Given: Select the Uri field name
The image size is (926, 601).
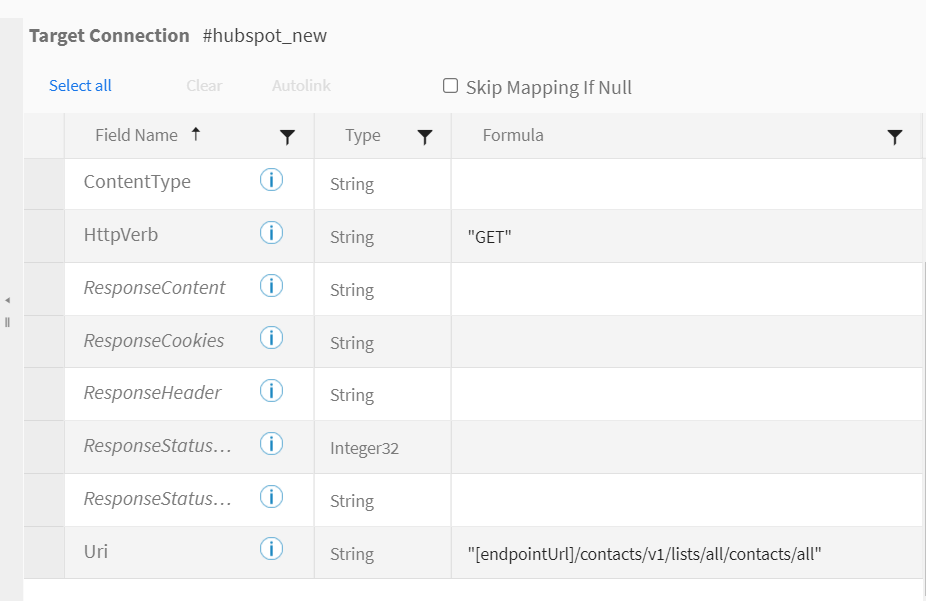Looking at the screenshot, I should [x=96, y=551].
